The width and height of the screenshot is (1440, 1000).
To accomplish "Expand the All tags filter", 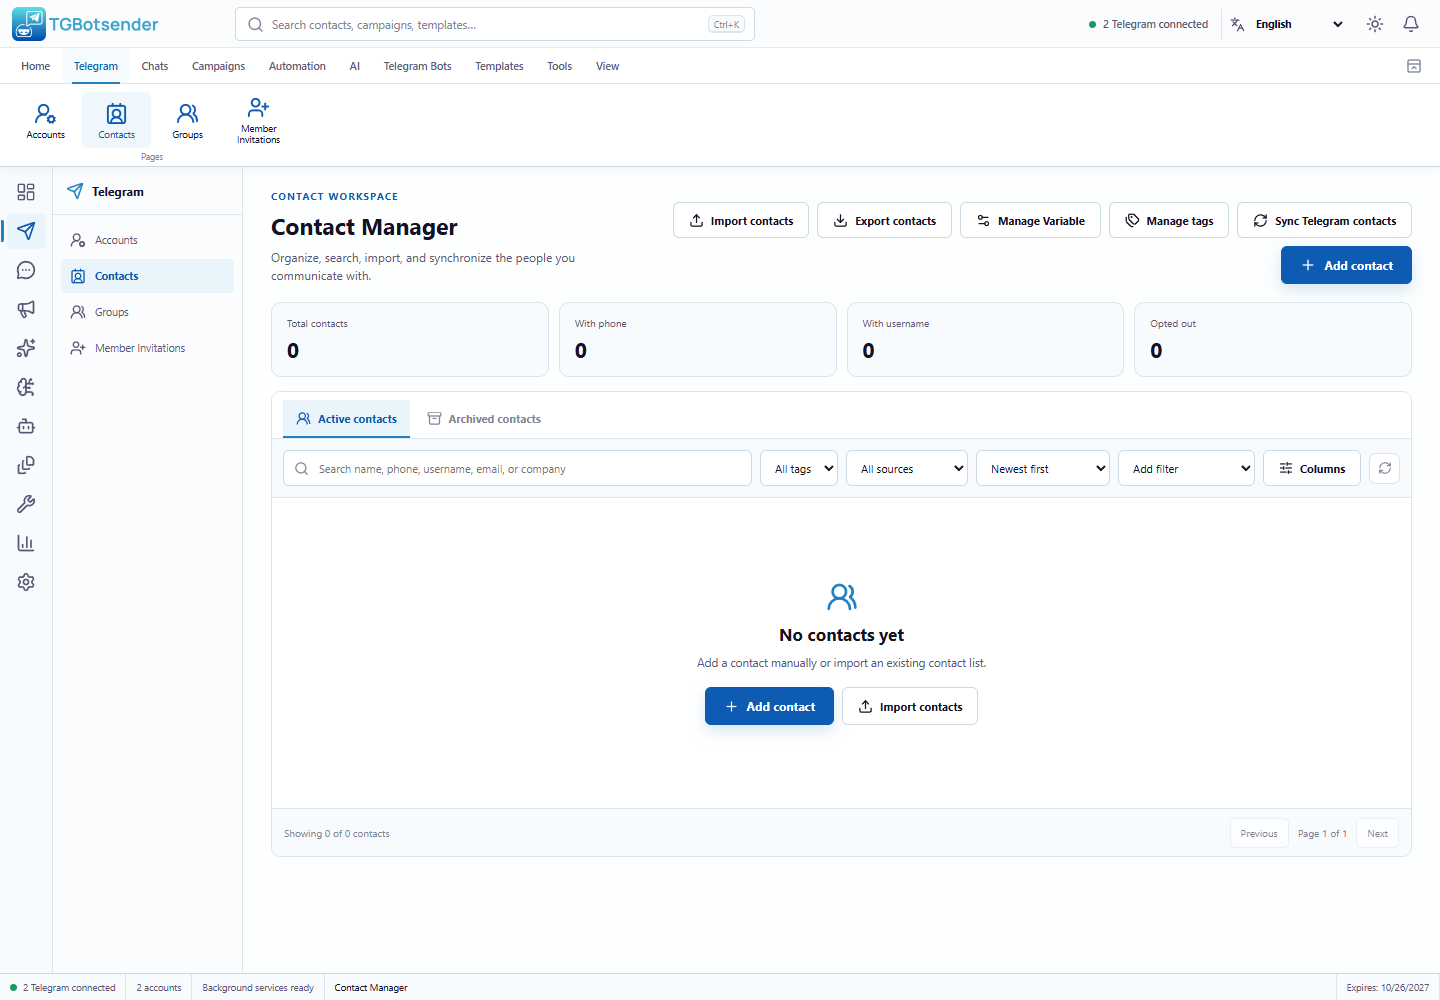I will click(x=799, y=468).
